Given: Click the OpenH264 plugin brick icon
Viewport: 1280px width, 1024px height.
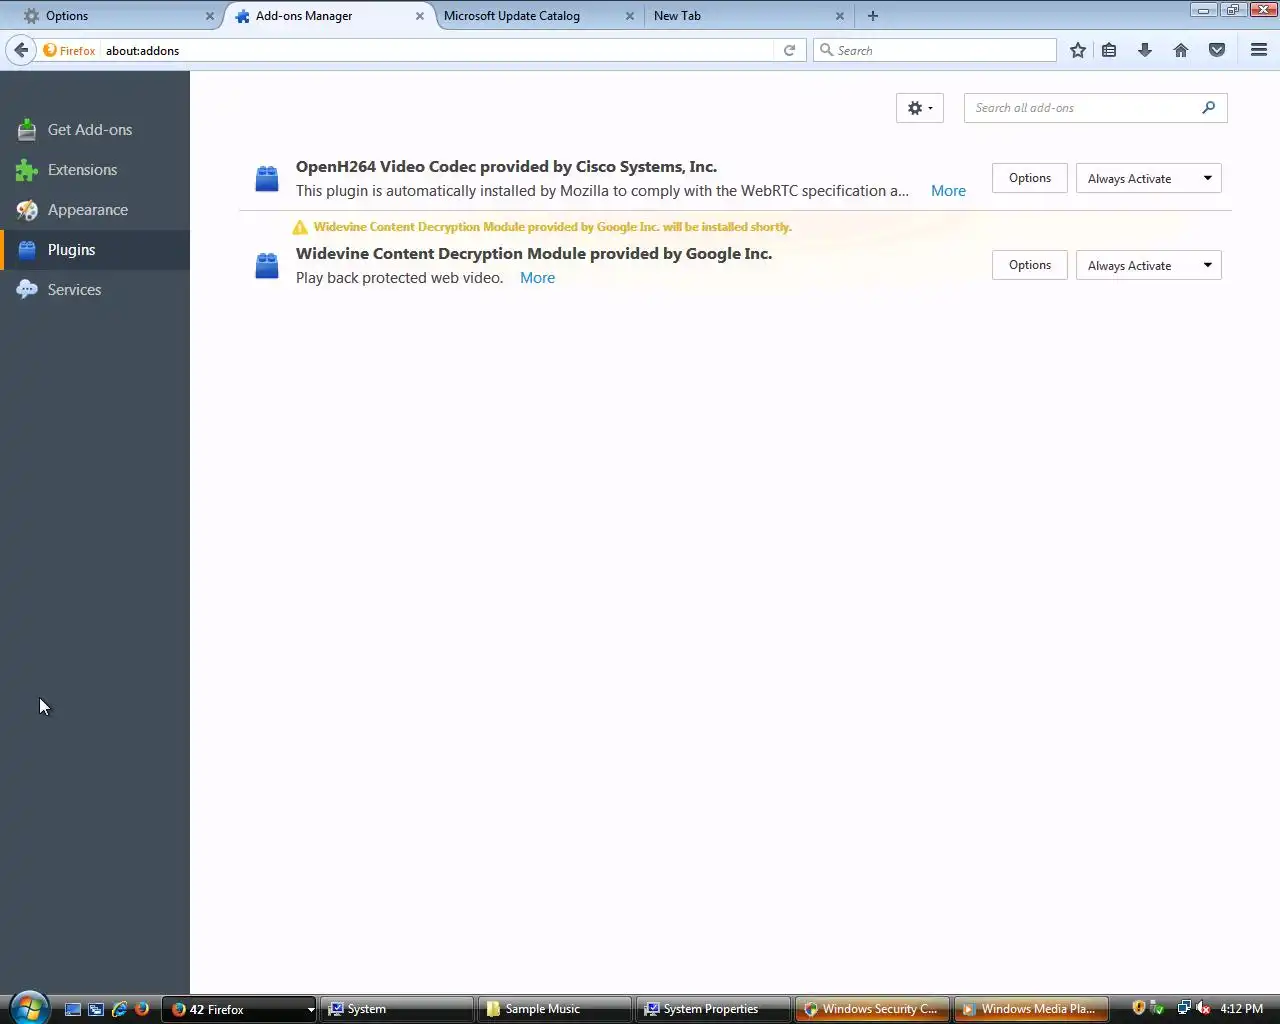Looking at the screenshot, I should point(267,179).
